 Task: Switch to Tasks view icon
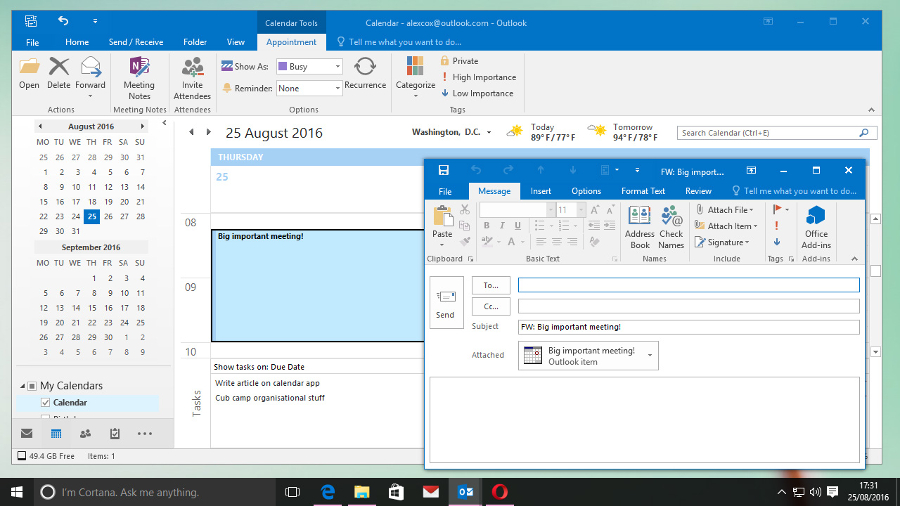(x=115, y=434)
